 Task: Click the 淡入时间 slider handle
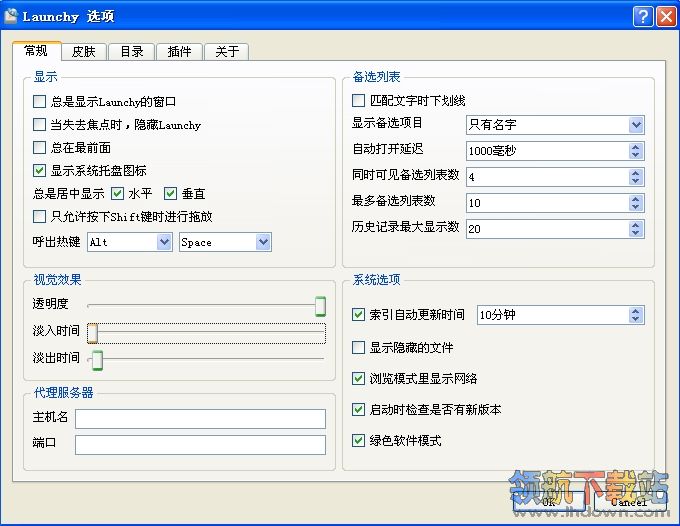(92, 333)
